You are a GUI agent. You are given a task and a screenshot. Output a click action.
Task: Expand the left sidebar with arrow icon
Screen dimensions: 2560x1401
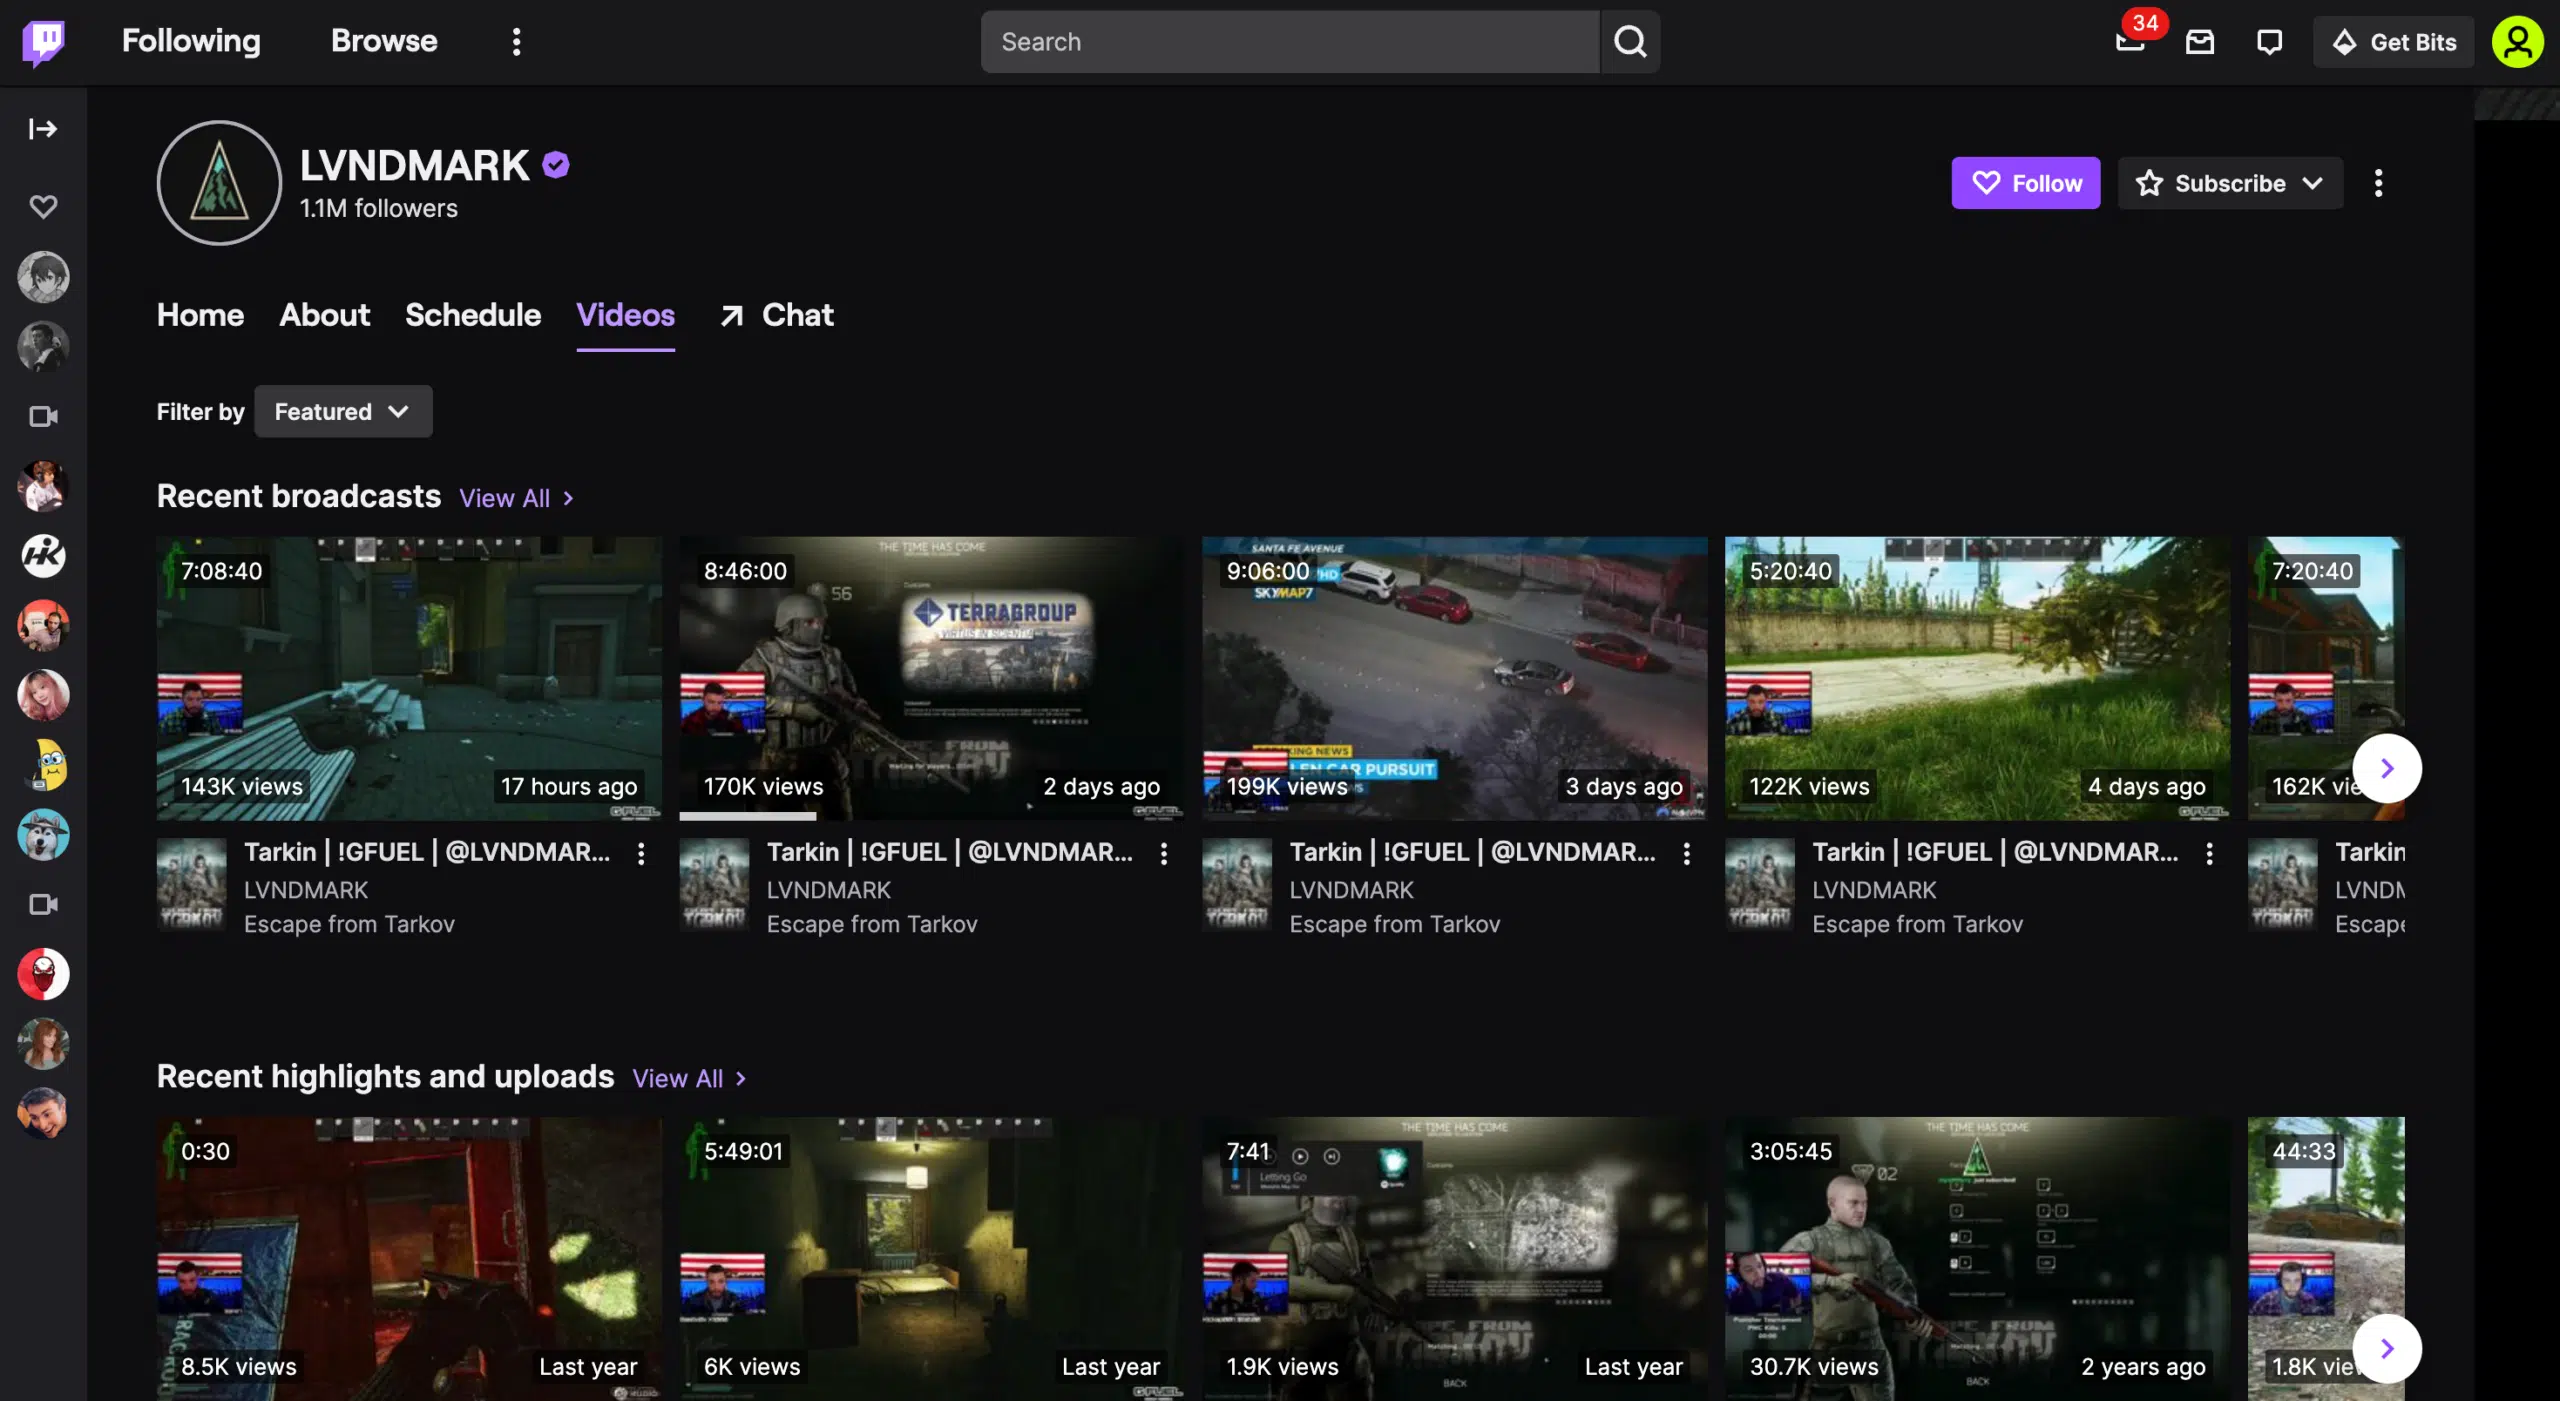click(43, 129)
